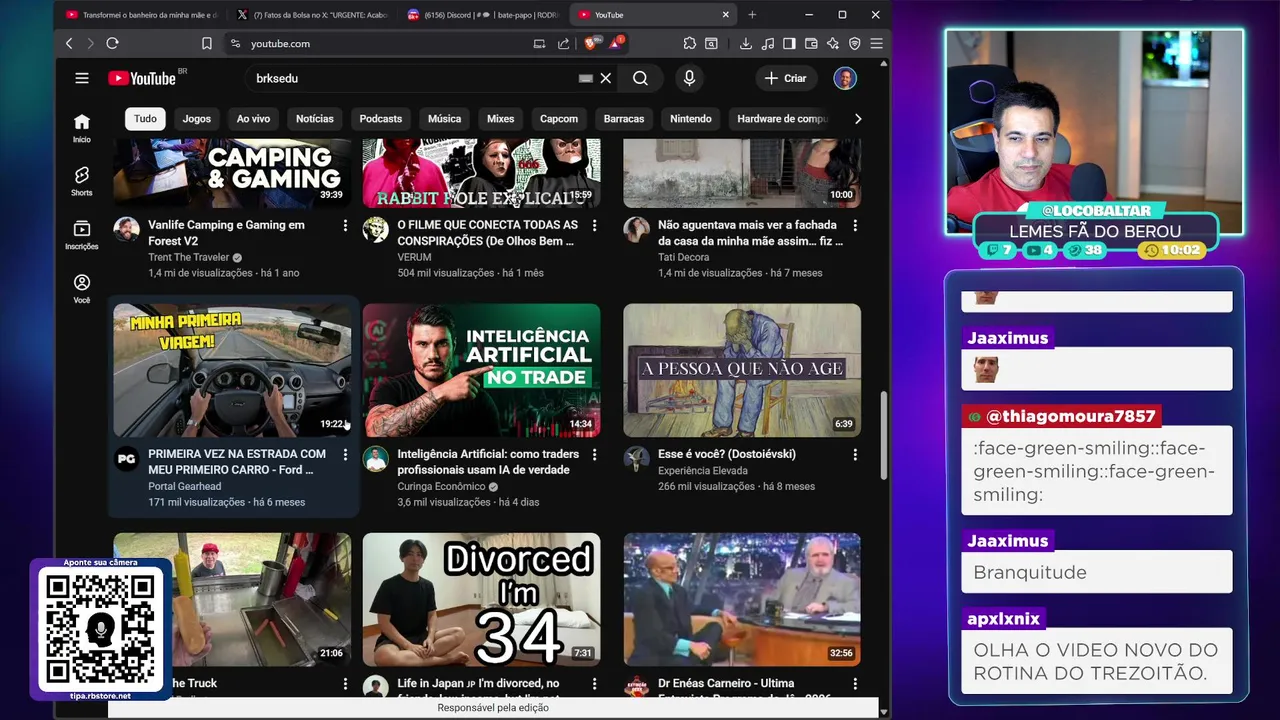Open Inscrições in the left sidebar

click(82, 235)
